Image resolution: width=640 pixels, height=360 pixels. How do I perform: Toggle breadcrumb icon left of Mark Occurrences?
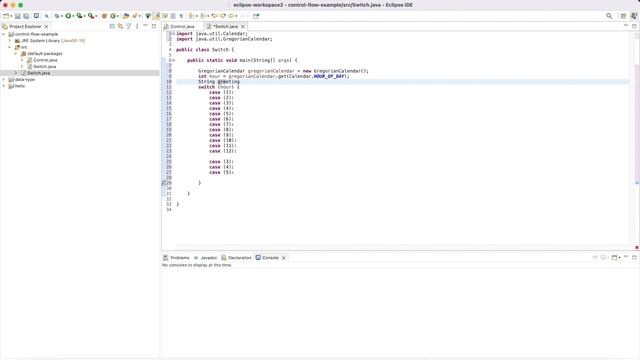click(148, 16)
